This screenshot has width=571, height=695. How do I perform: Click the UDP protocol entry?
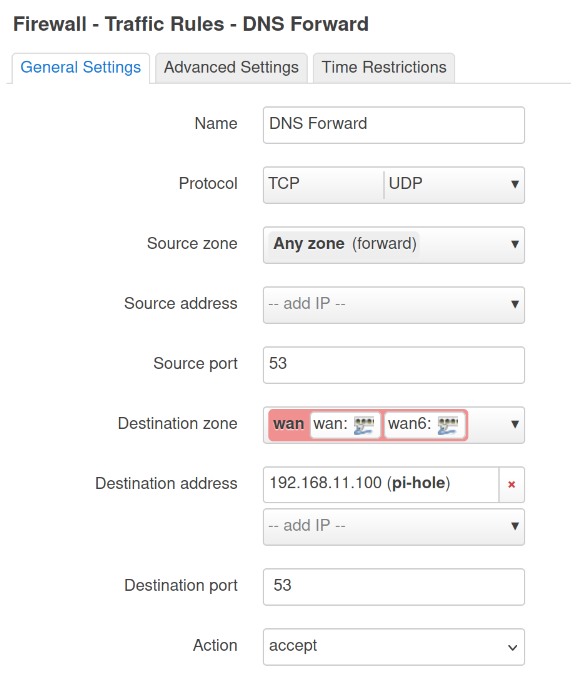405,184
